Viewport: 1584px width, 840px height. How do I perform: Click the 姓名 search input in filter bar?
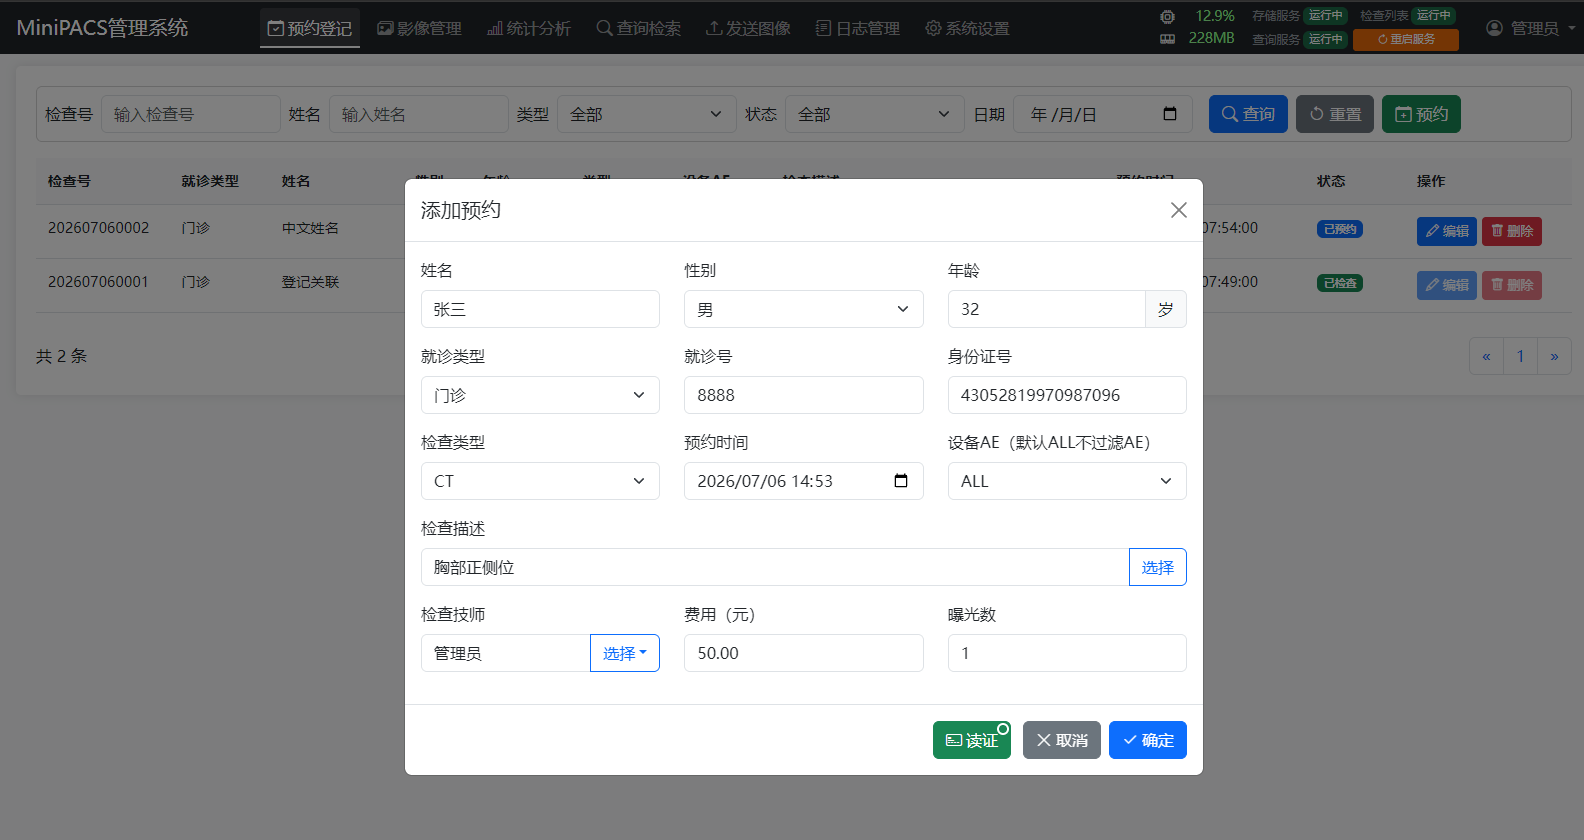pos(418,114)
